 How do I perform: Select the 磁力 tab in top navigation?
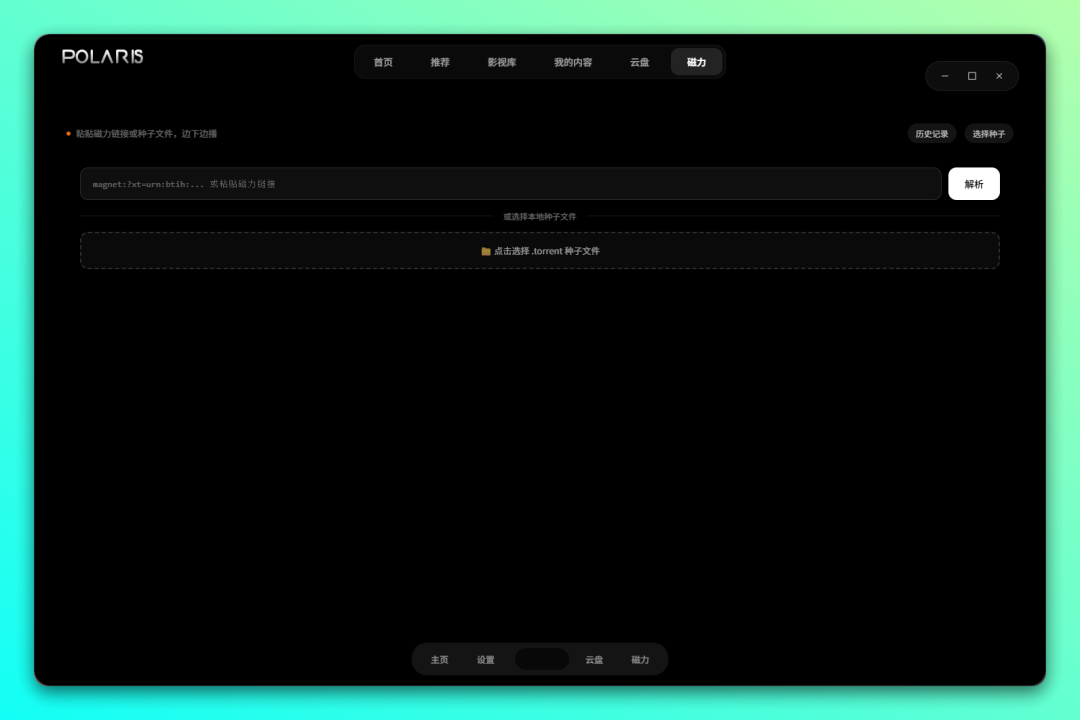click(696, 62)
